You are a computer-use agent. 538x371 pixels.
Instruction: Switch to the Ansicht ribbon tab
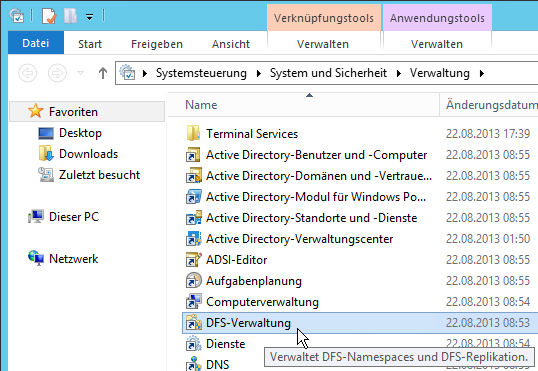(x=231, y=44)
